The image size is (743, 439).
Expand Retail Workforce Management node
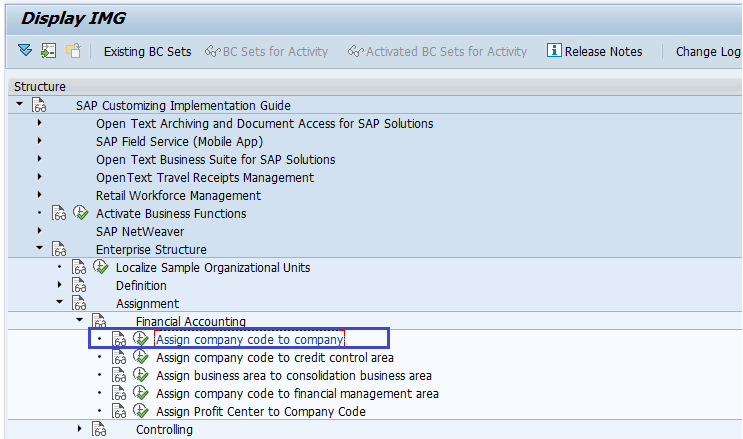(x=39, y=195)
